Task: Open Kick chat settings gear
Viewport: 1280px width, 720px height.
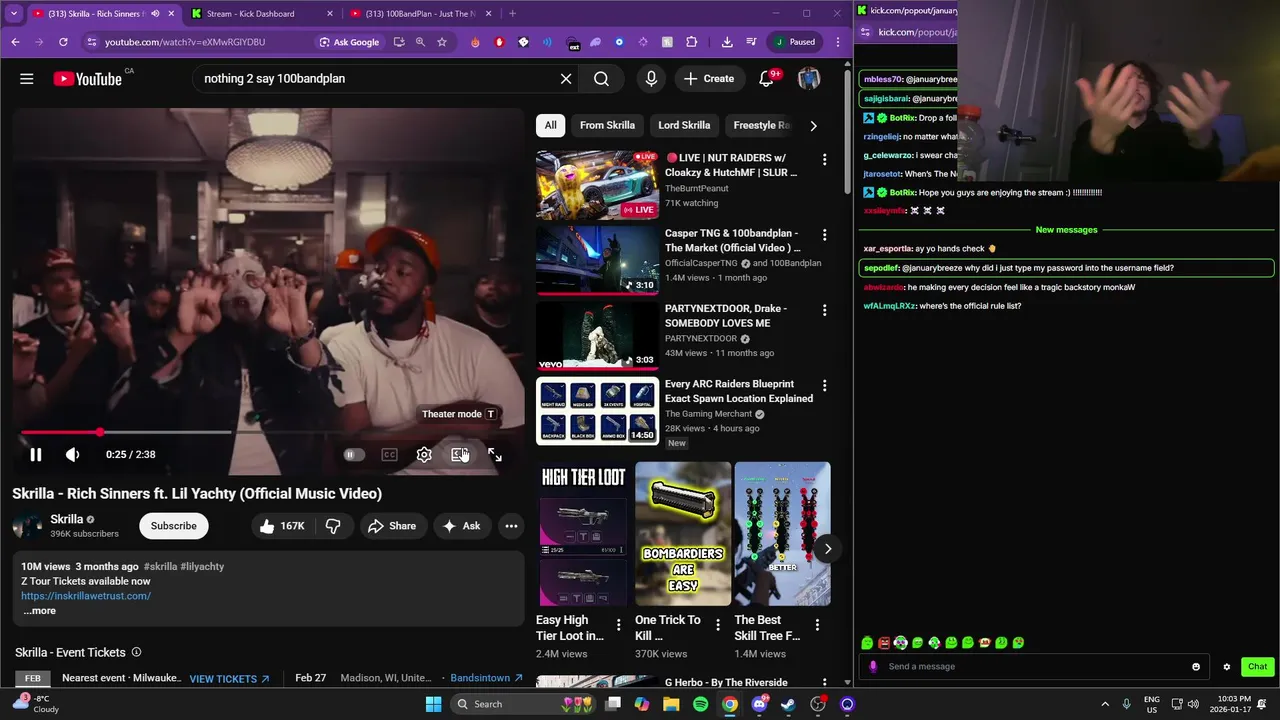Action: pos(1227,667)
